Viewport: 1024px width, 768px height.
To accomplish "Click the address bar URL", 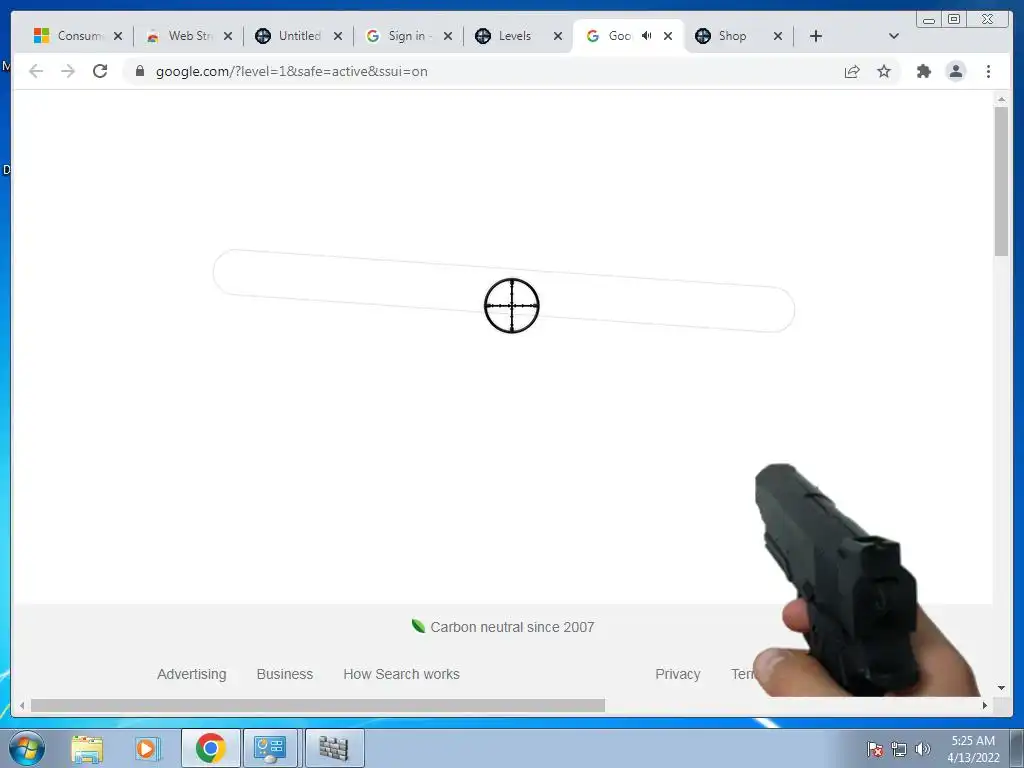I will pos(291,71).
